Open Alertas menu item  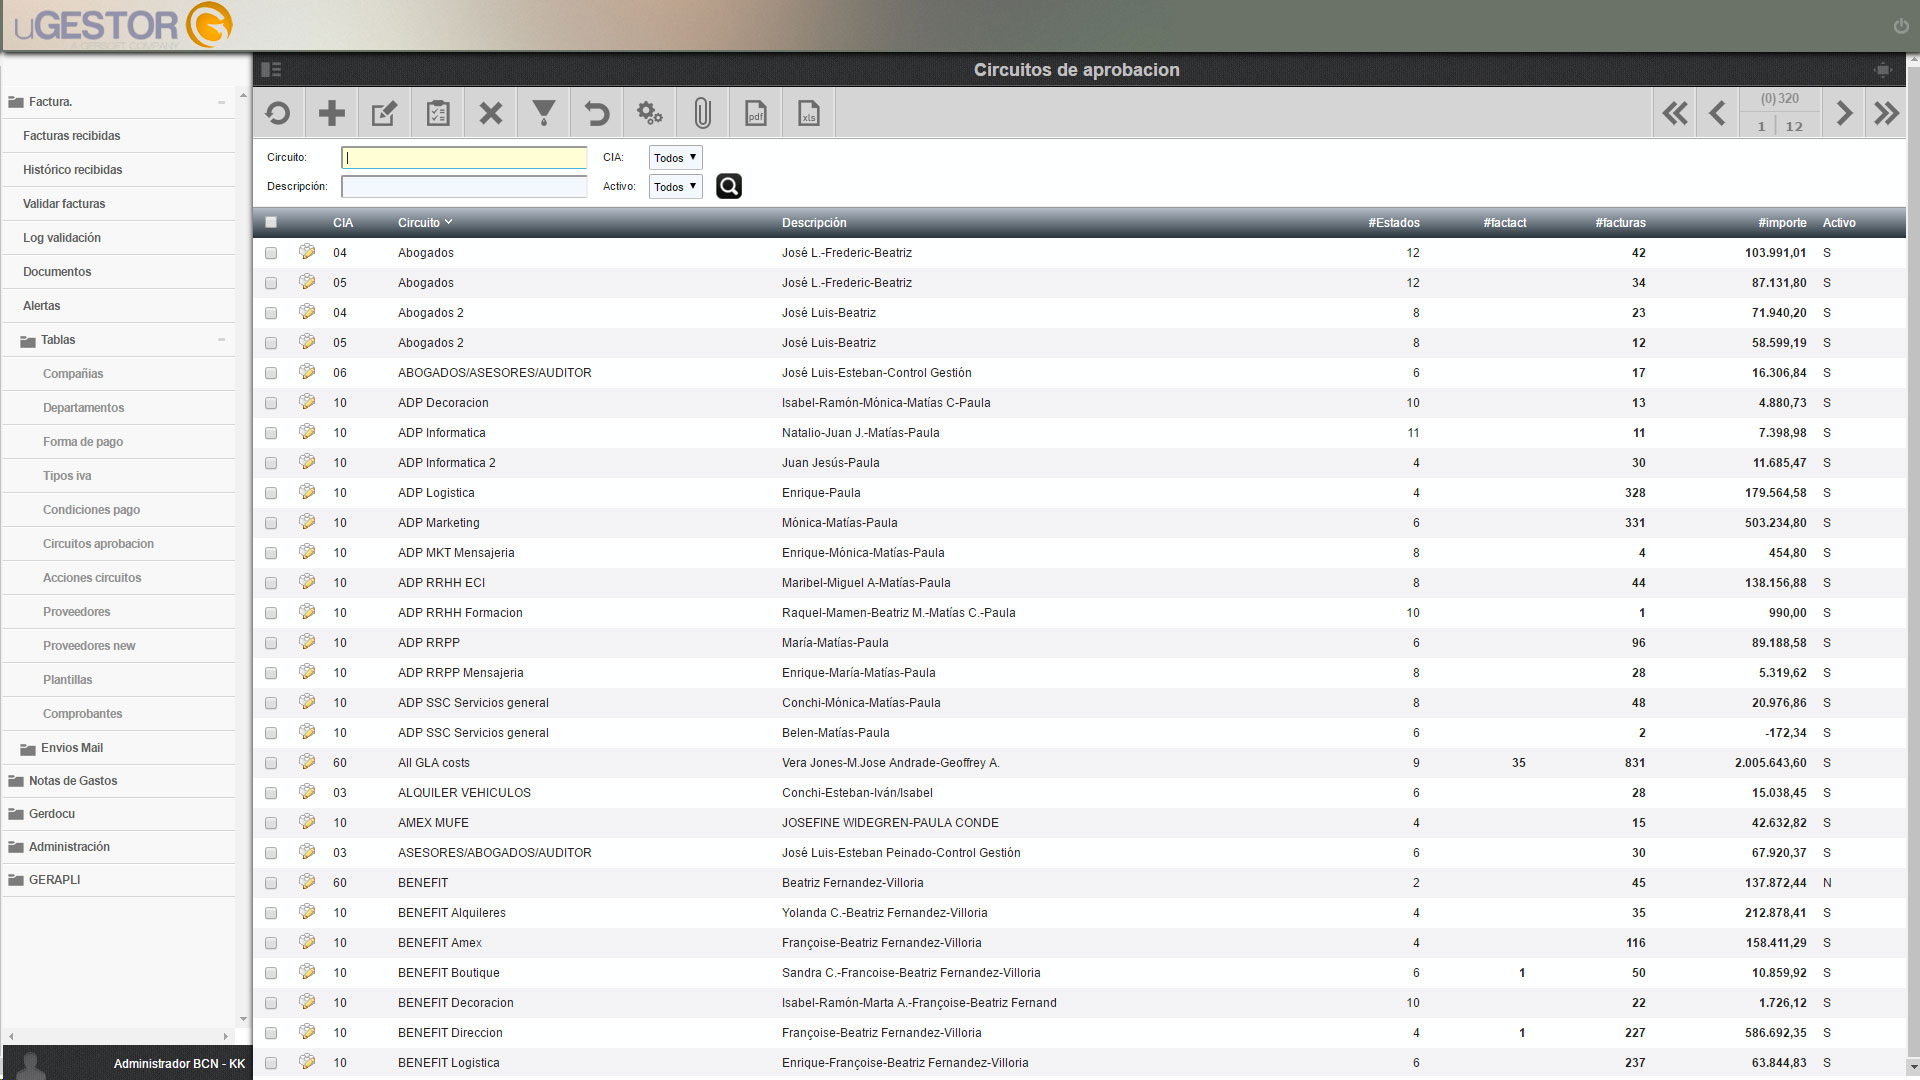click(x=42, y=306)
